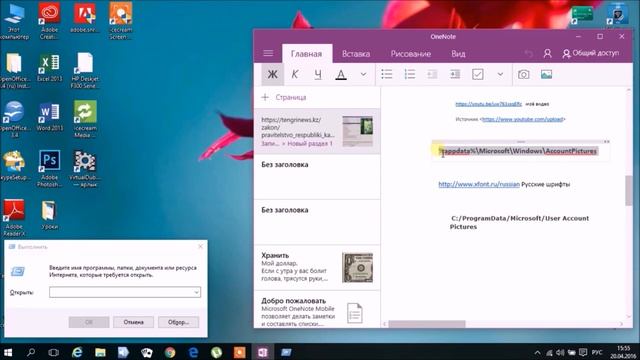This screenshot has width=640, height=360.
Task: Switch input language via РУС indicator
Action: [x=597, y=352]
